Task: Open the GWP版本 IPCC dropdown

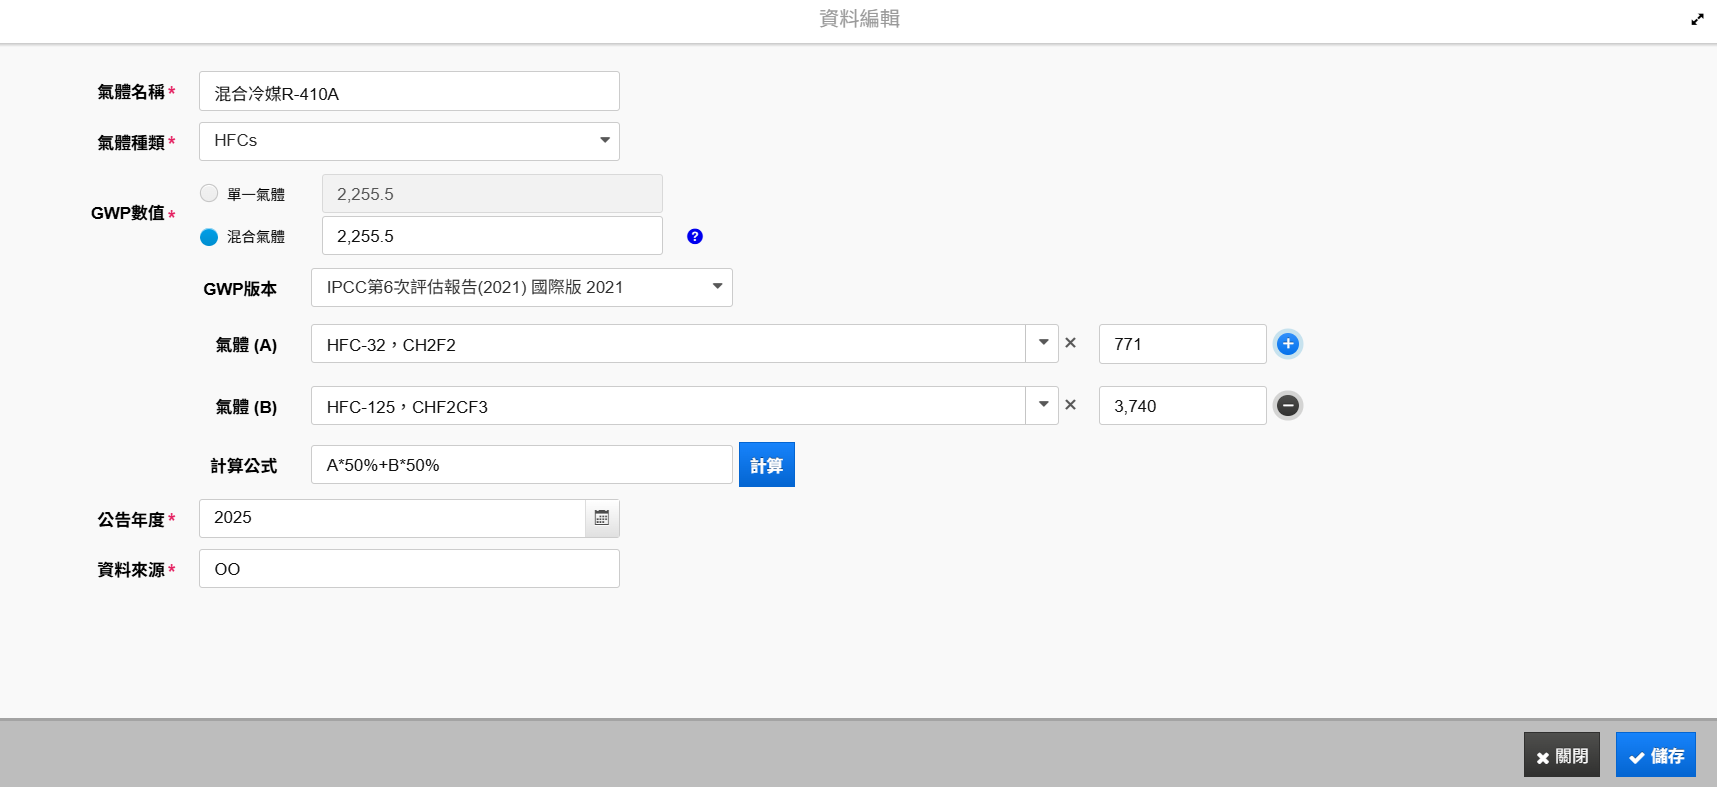Action: point(522,288)
